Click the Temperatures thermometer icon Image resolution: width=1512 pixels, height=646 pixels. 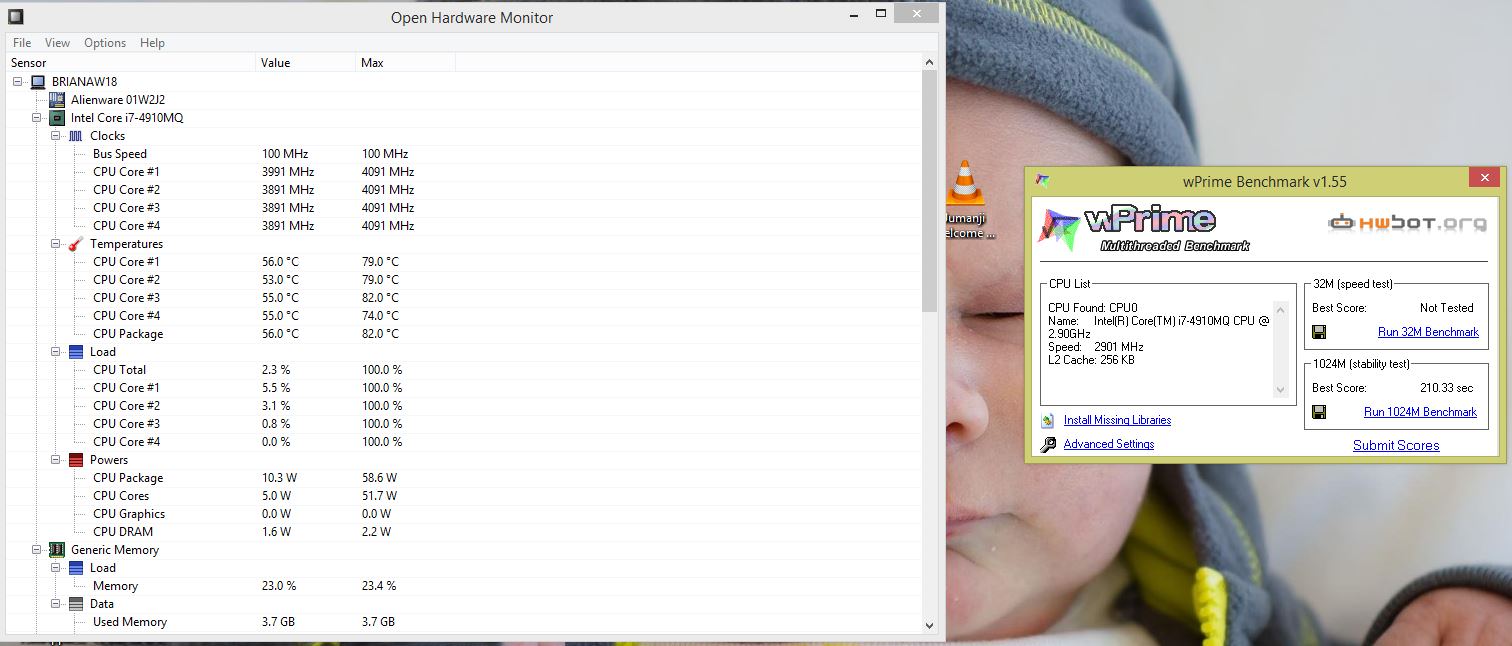tap(76, 244)
